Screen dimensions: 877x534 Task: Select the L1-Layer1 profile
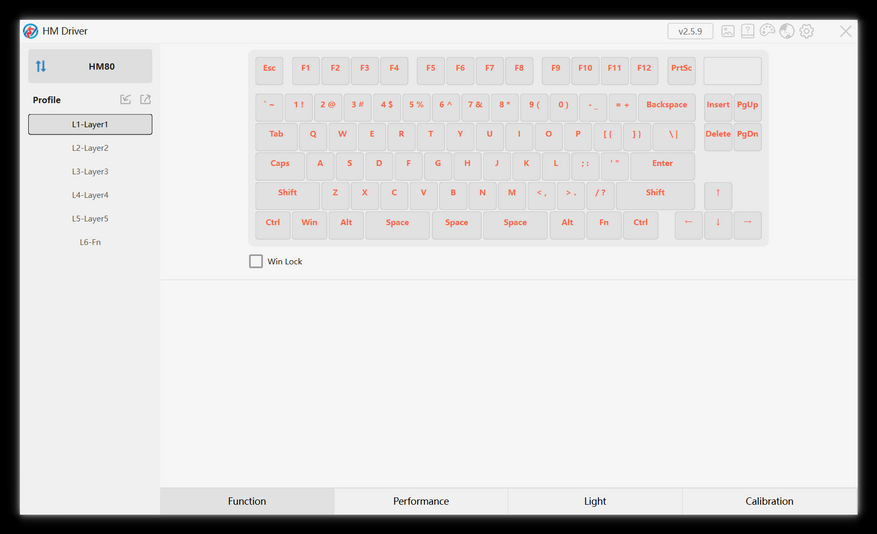click(90, 124)
